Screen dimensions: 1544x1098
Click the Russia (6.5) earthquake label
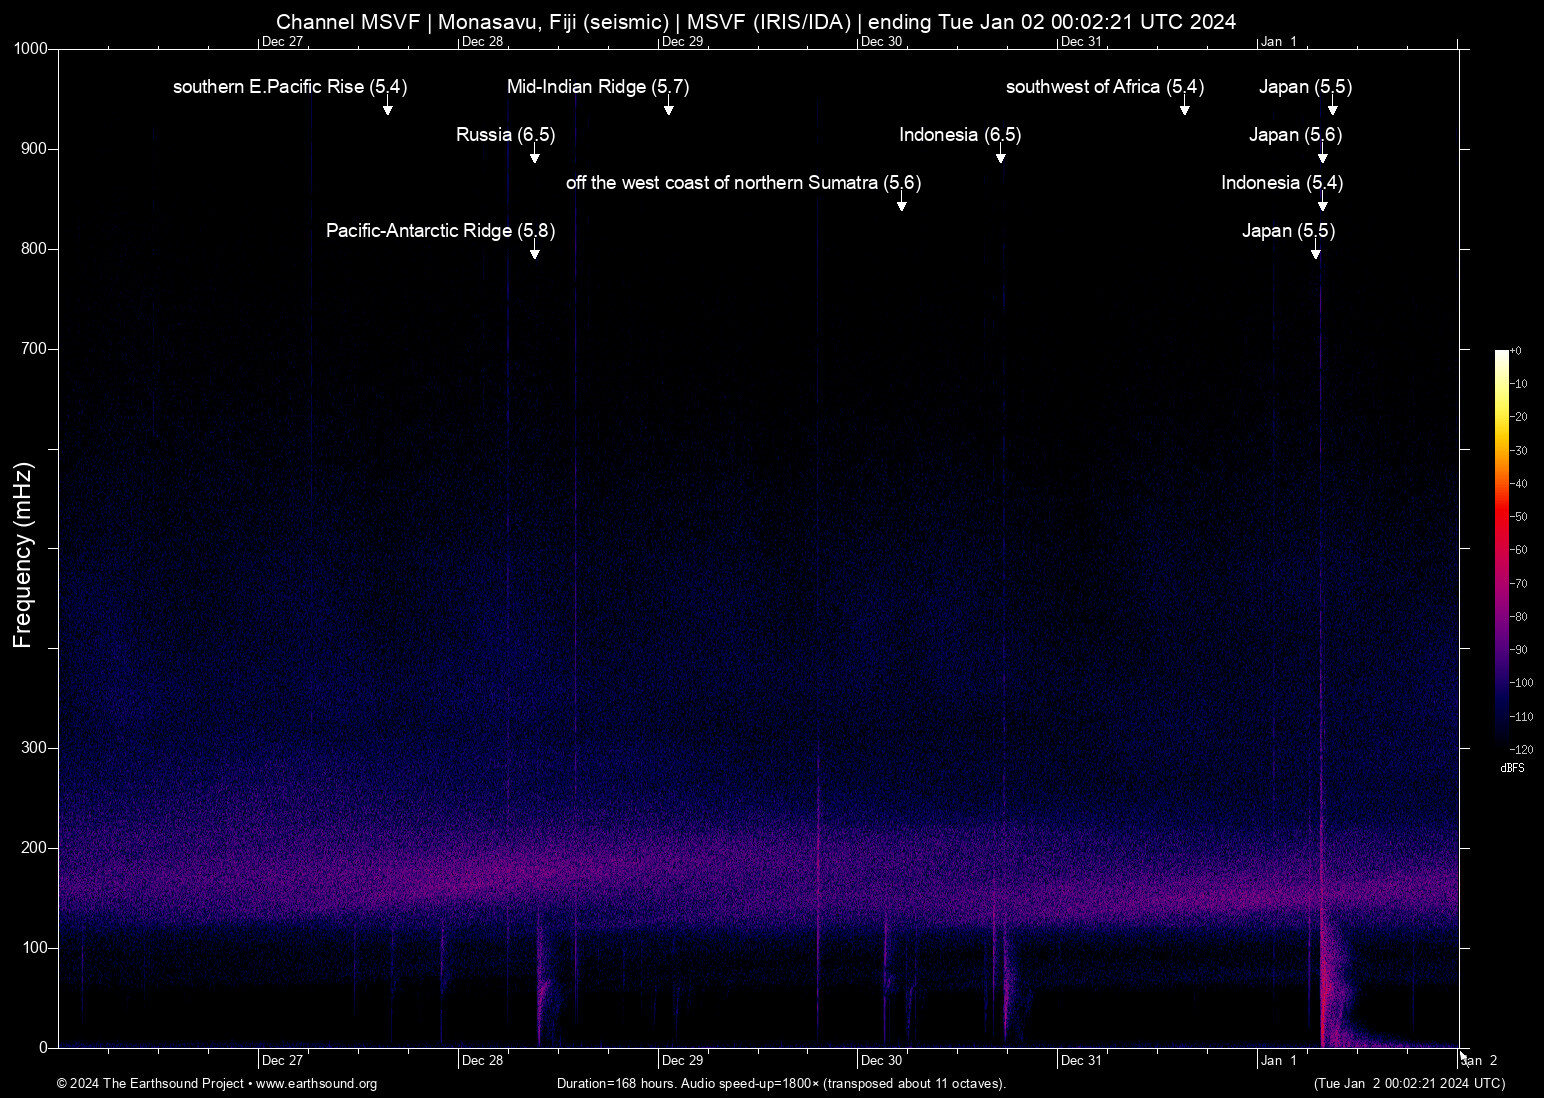[505, 135]
